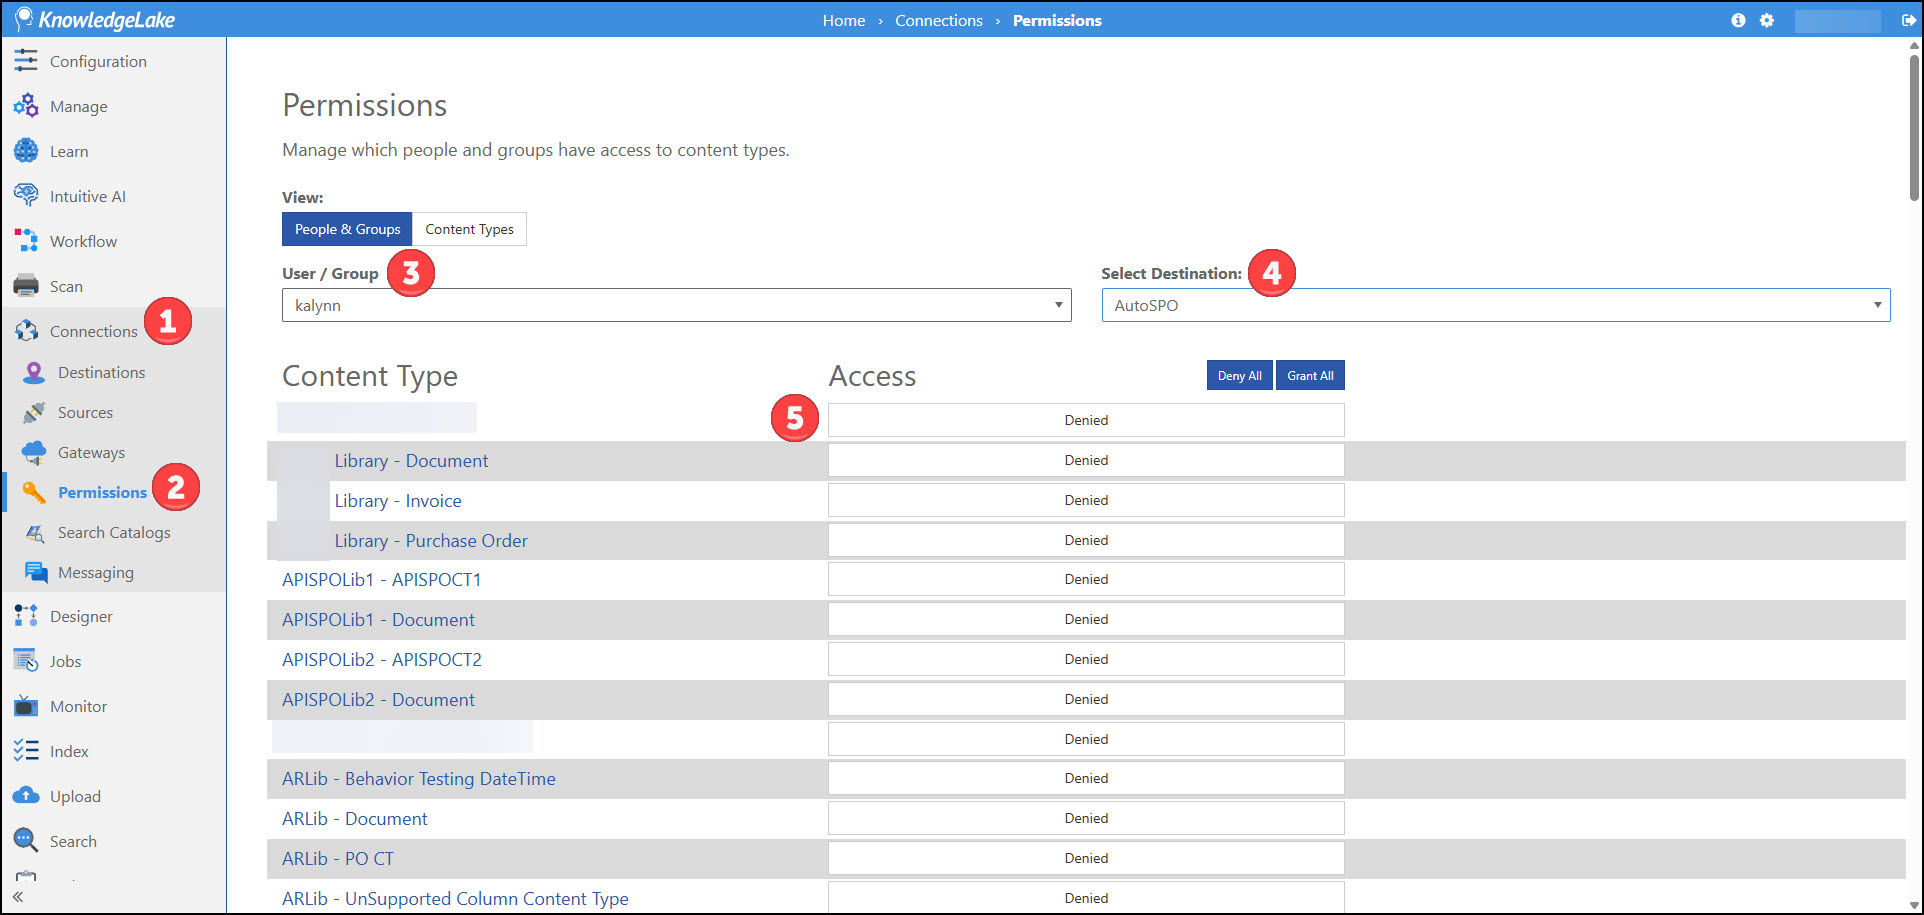The image size is (1924, 915).
Task: Open the User / Group dropdown
Action: pyautogui.click(x=676, y=305)
